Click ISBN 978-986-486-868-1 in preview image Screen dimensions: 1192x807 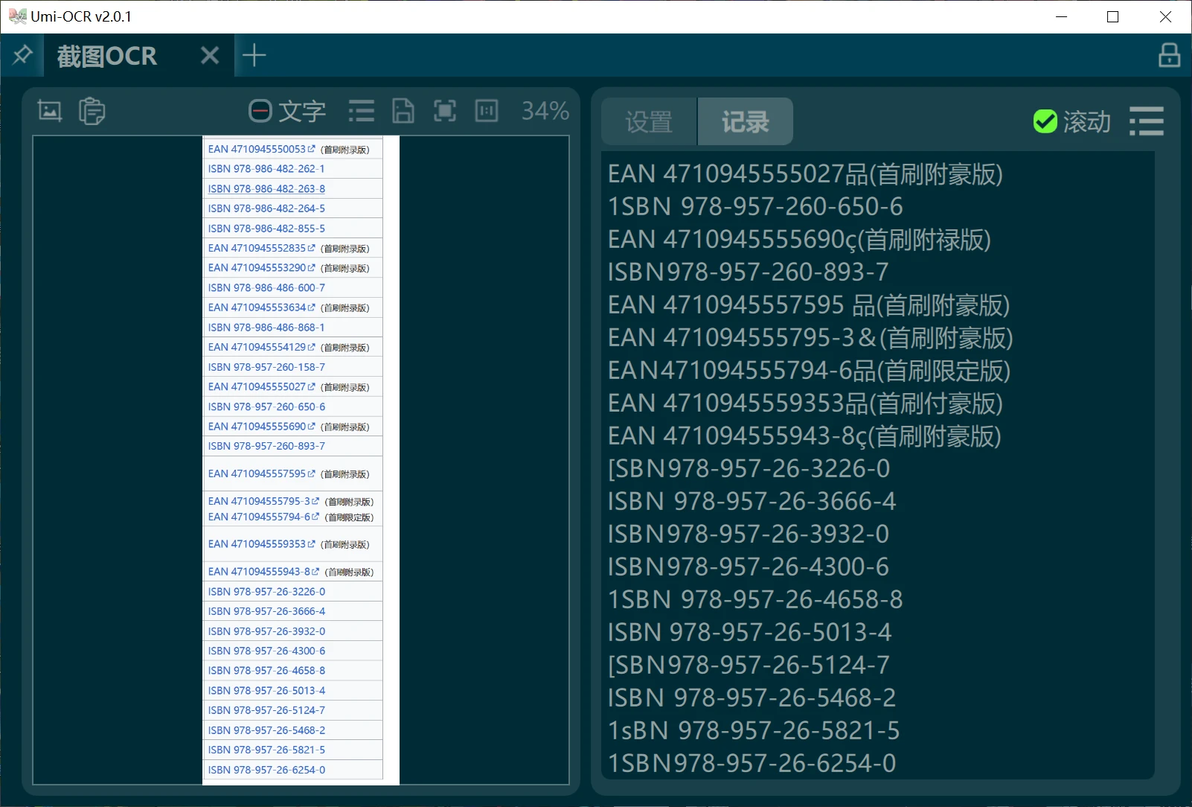266,327
